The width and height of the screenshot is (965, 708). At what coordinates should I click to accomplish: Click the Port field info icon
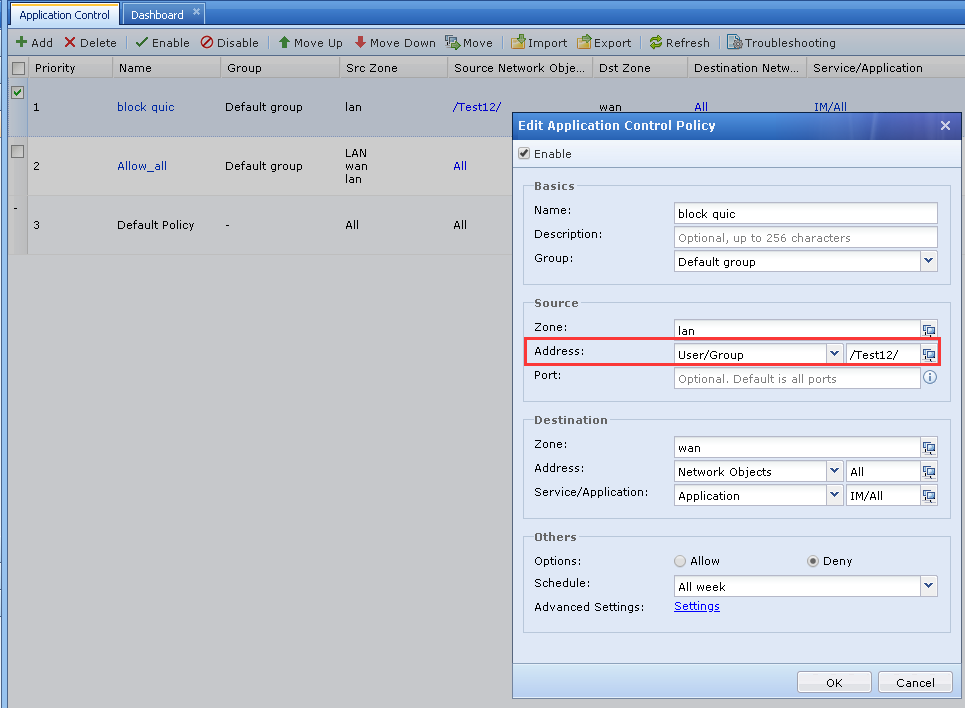(x=929, y=378)
